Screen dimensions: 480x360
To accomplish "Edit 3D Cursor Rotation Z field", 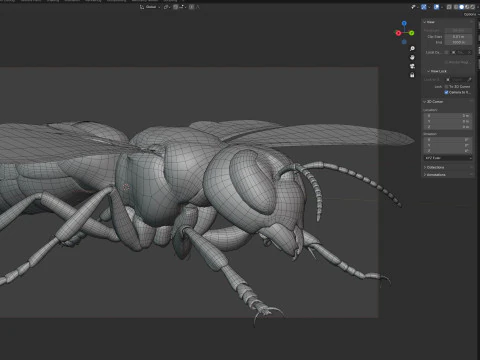I will (x=448, y=151).
